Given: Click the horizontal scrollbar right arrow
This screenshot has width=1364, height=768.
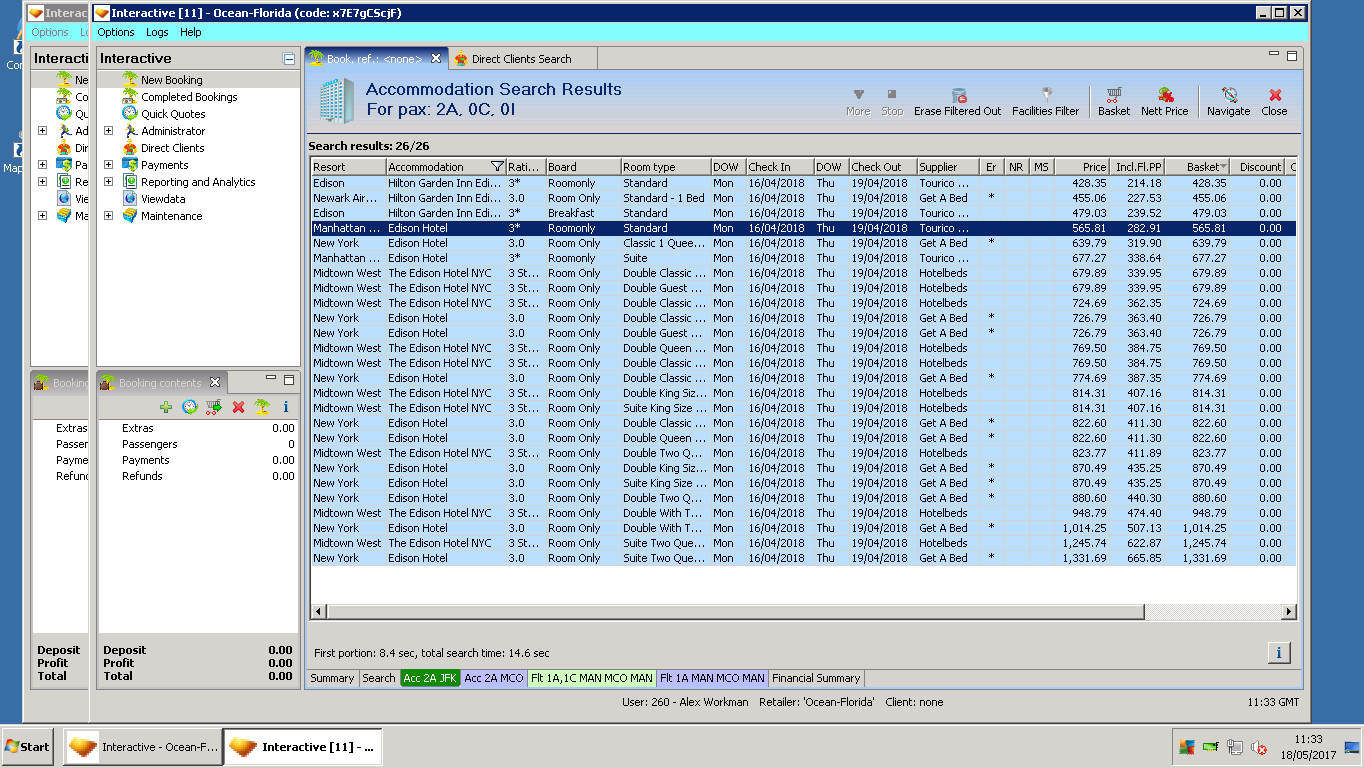Looking at the screenshot, I should click(1289, 611).
